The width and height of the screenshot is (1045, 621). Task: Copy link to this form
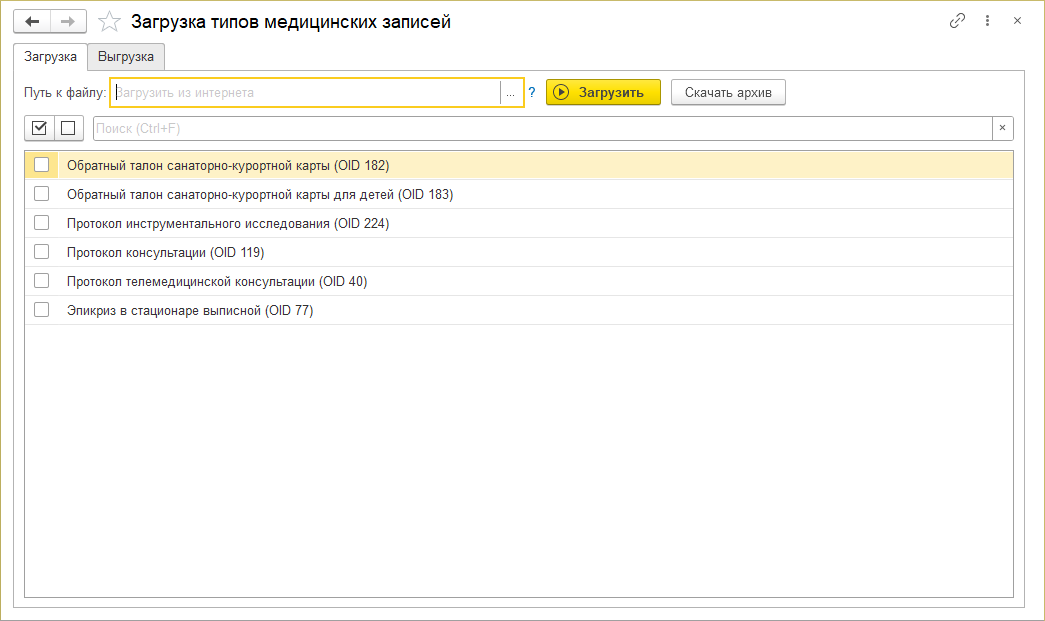(958, 21)
